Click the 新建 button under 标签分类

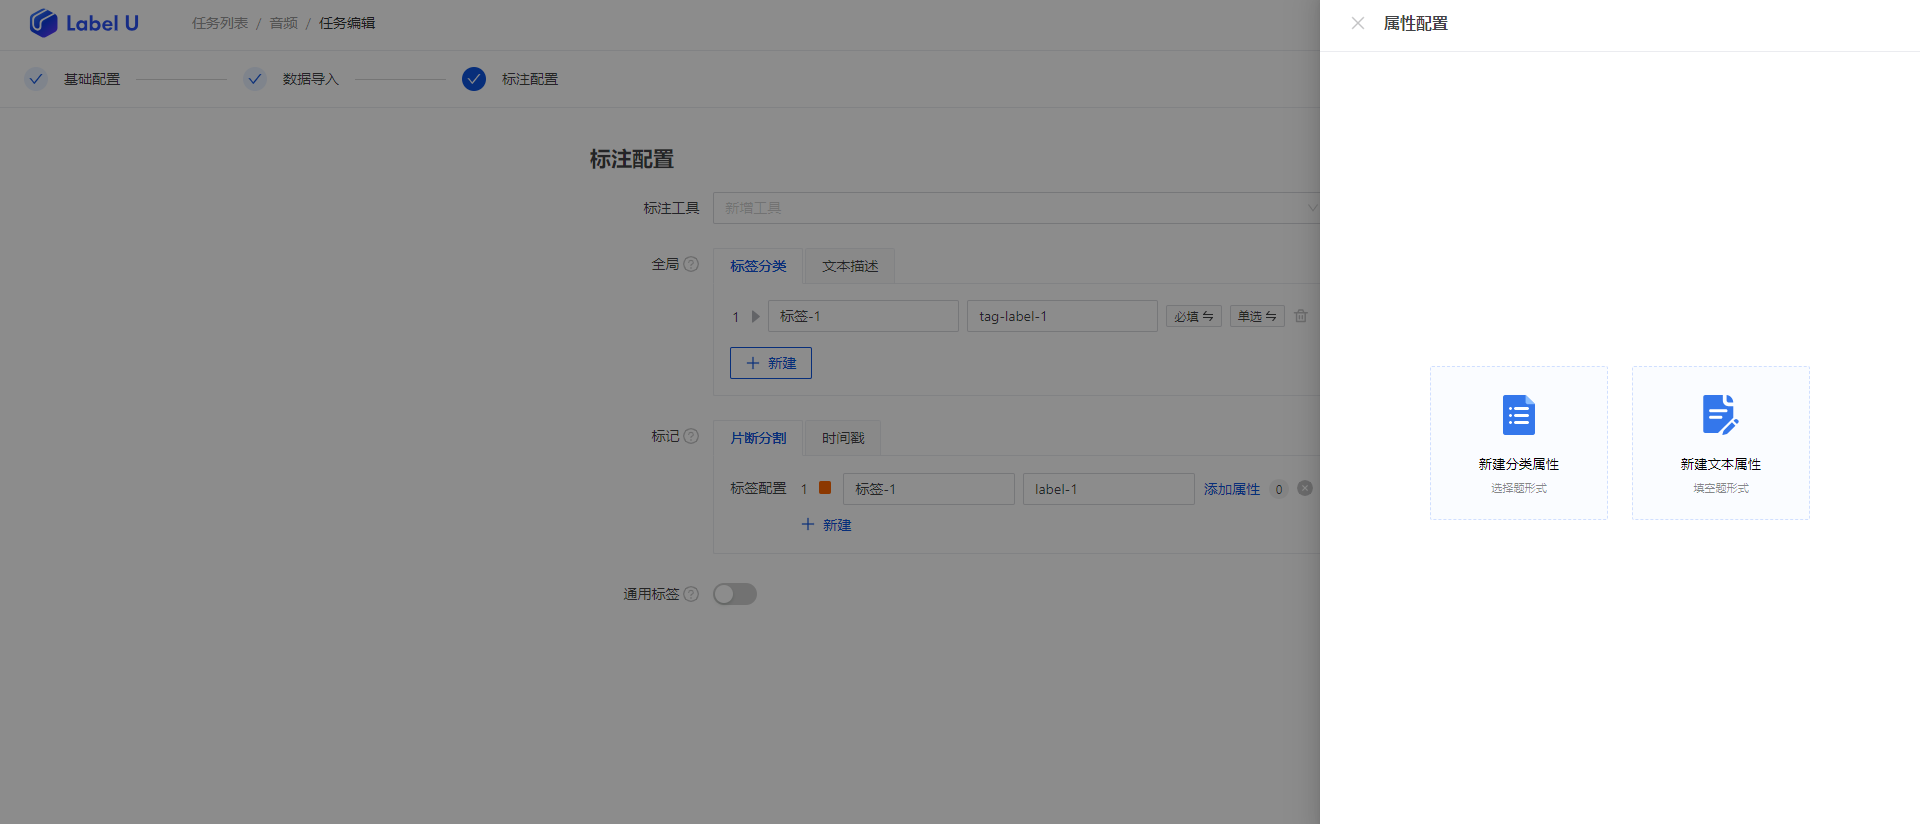[x=771, y=363]
